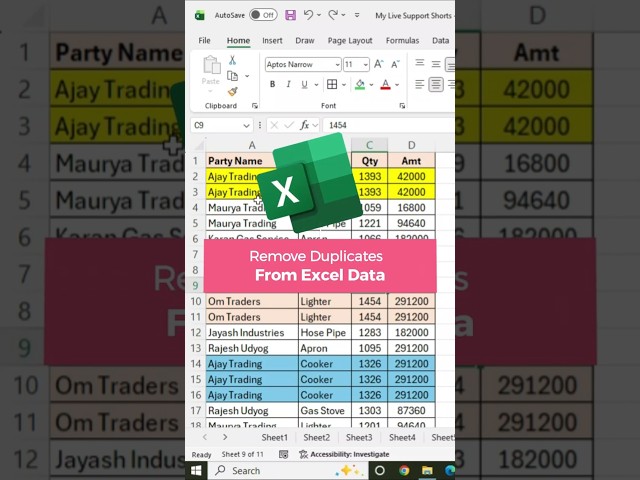Click the taskbar Search box

tap(288, 471)
